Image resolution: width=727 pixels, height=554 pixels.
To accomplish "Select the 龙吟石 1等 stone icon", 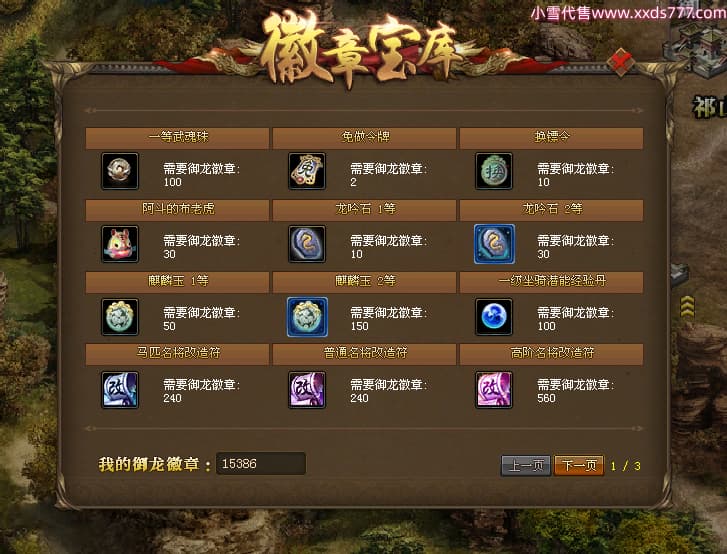I will [x=306, y=244].
